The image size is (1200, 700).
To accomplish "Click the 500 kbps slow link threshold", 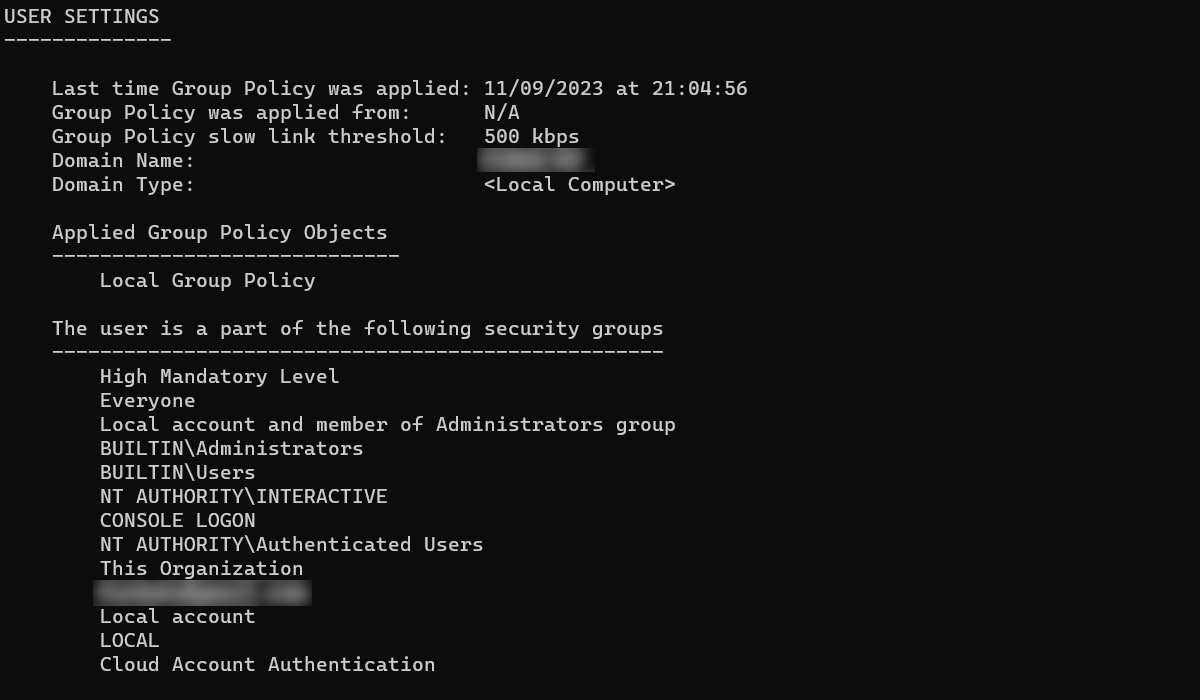I will [531, 137].
